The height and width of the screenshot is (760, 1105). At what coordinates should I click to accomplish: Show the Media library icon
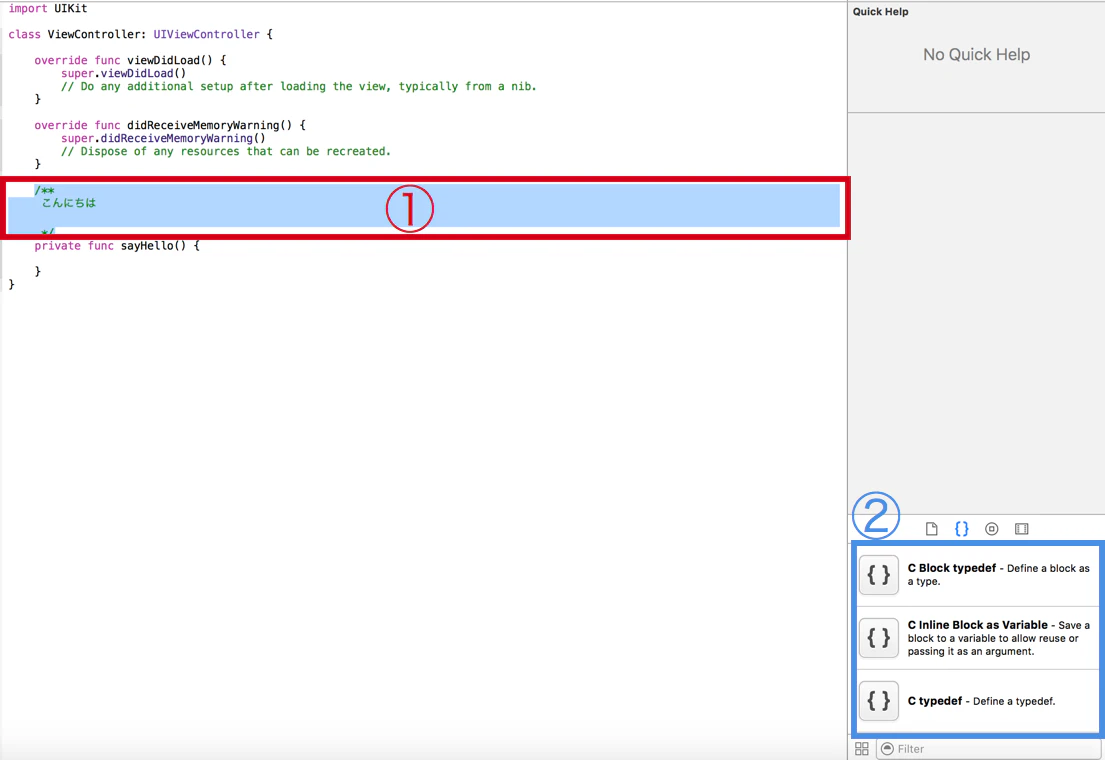1021,529
